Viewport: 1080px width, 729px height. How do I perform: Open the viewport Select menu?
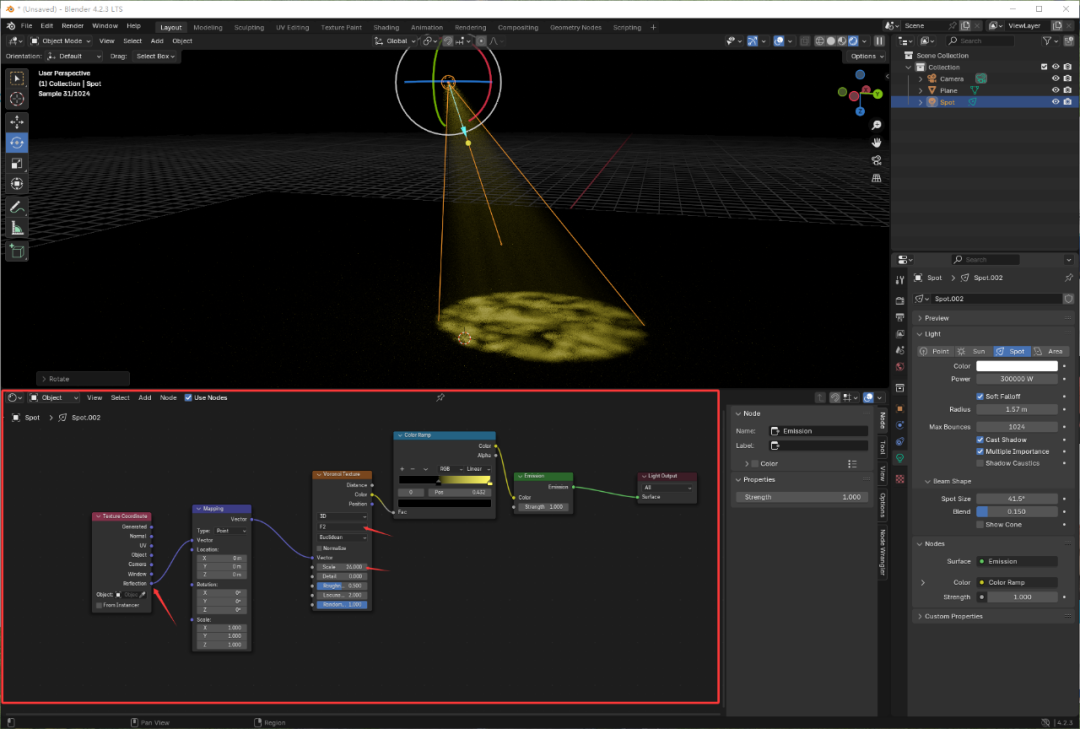pyautogui.click(x=132, y=41)
